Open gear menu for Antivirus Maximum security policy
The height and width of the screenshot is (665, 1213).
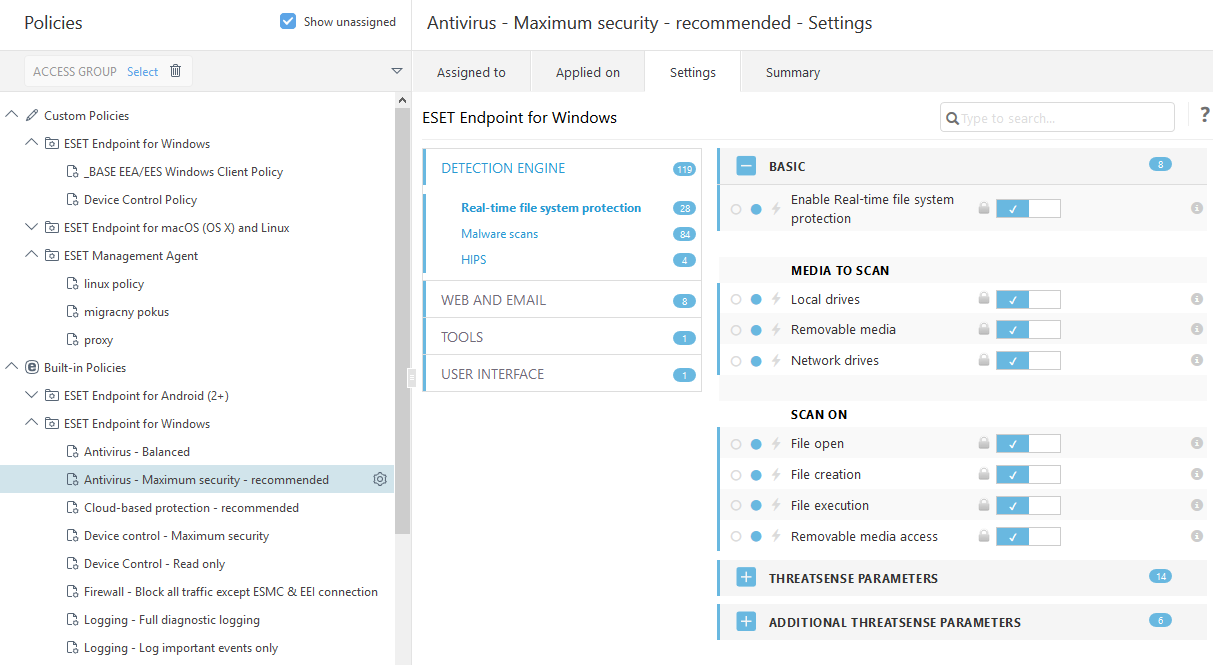[380, 480]
